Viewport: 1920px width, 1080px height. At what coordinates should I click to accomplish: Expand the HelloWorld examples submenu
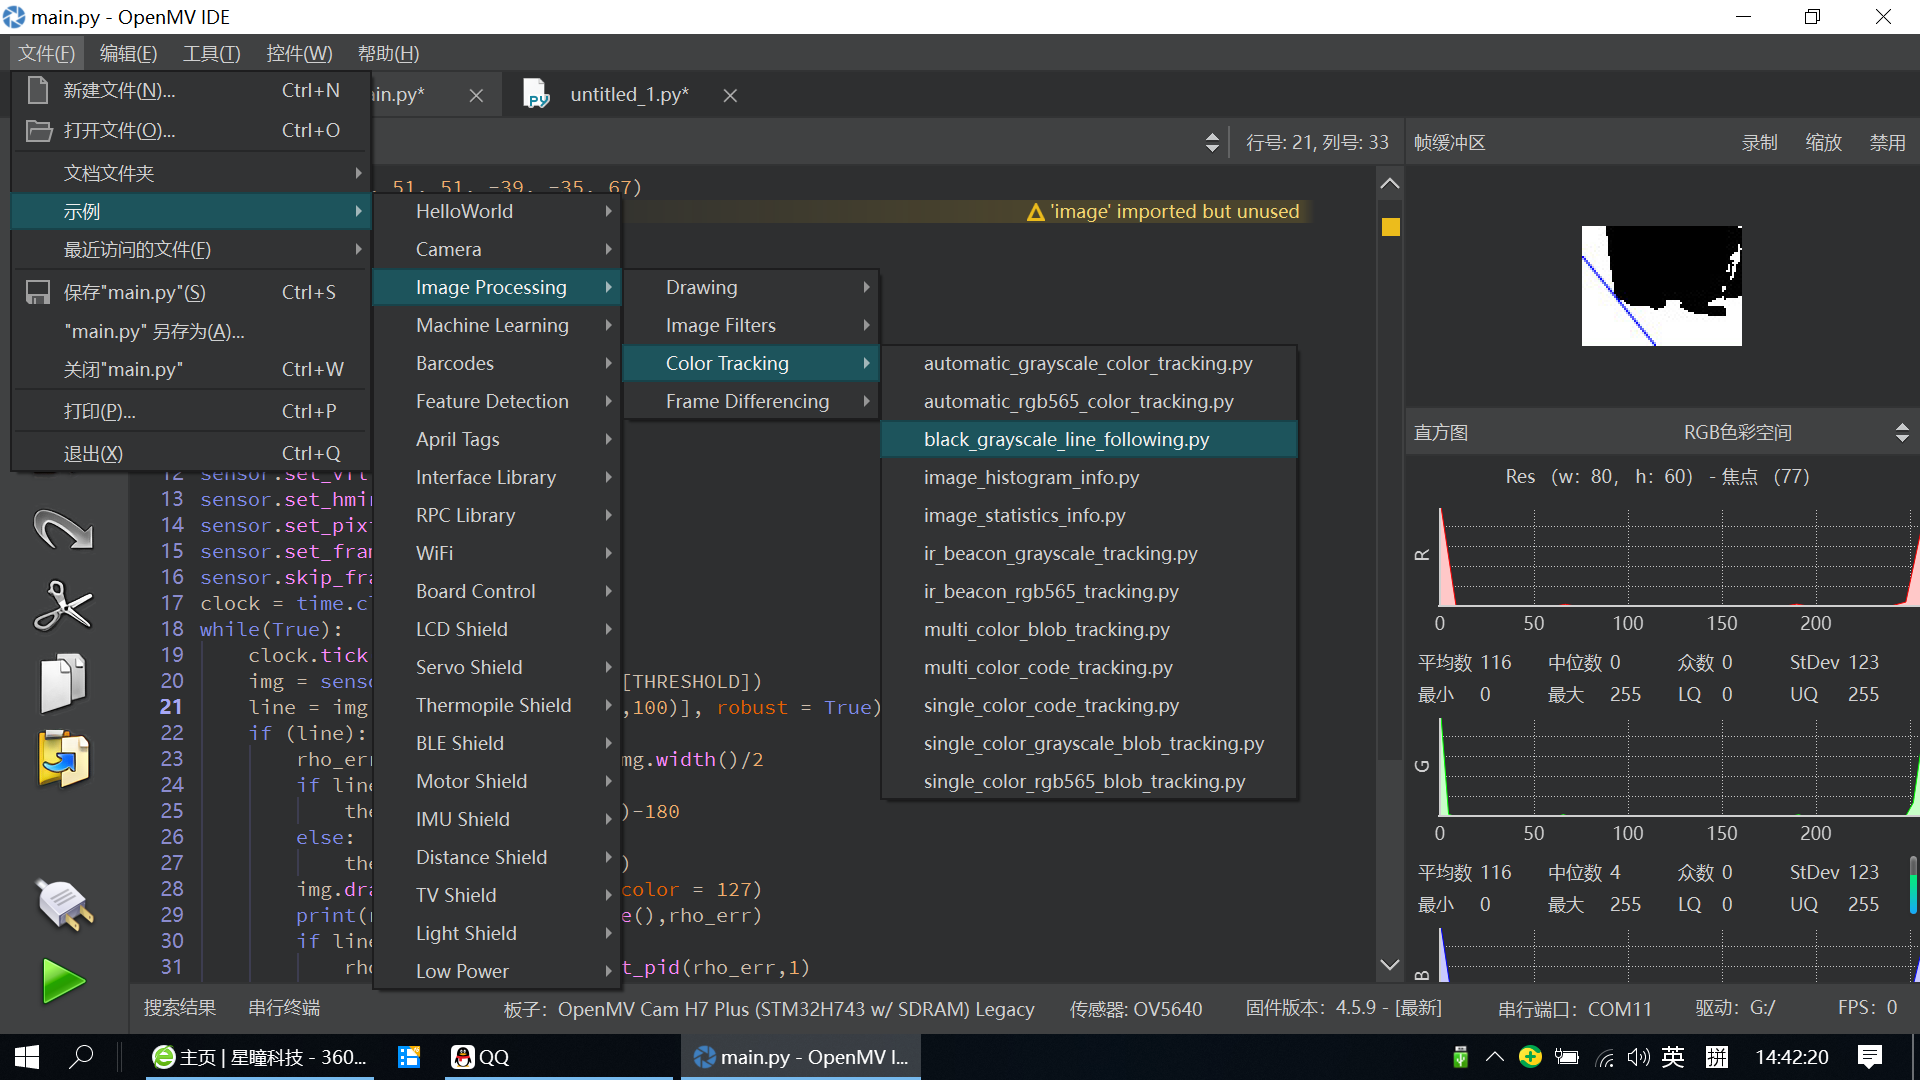point(497,211)
